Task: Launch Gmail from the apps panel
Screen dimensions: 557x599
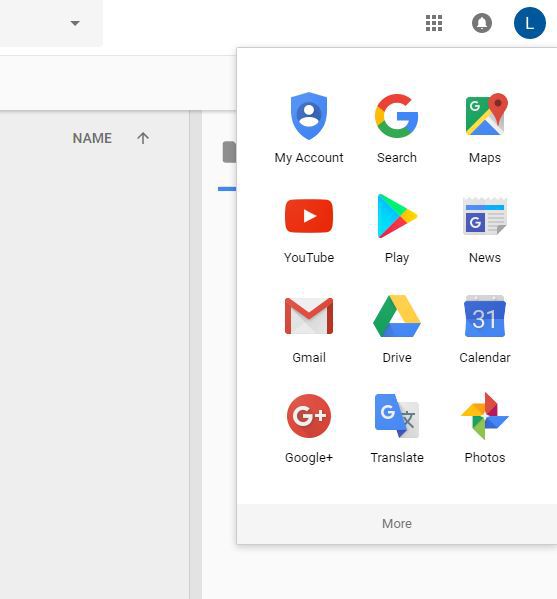Action: tap(309, 329)
